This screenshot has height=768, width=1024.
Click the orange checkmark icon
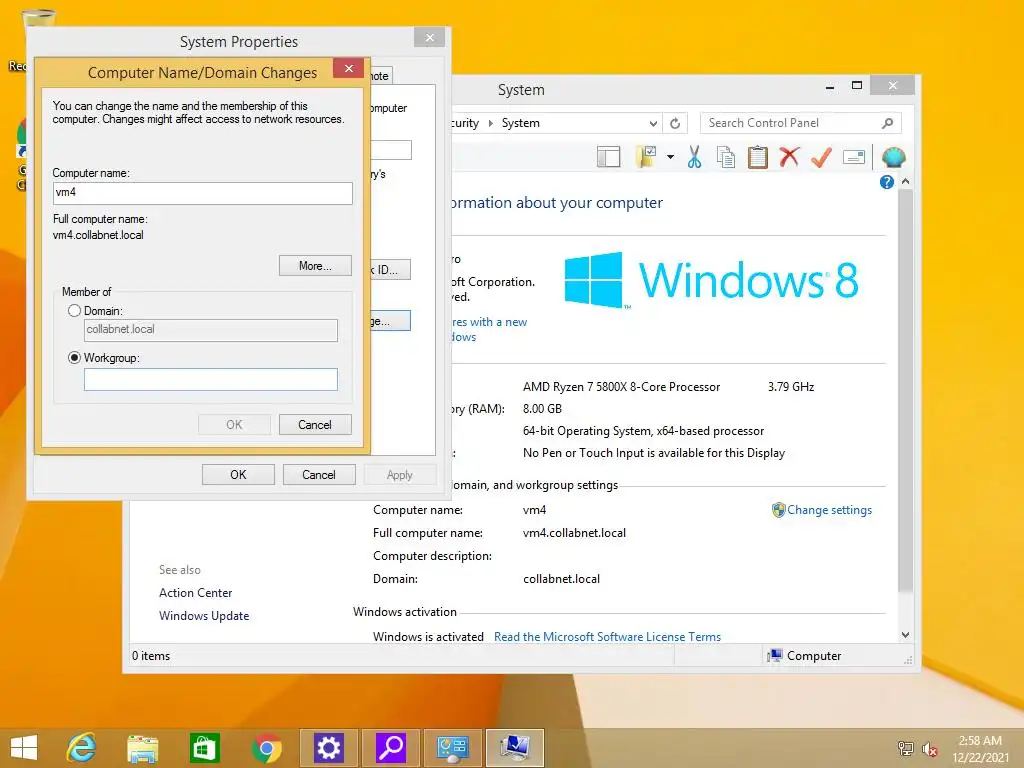pos(822,157)
